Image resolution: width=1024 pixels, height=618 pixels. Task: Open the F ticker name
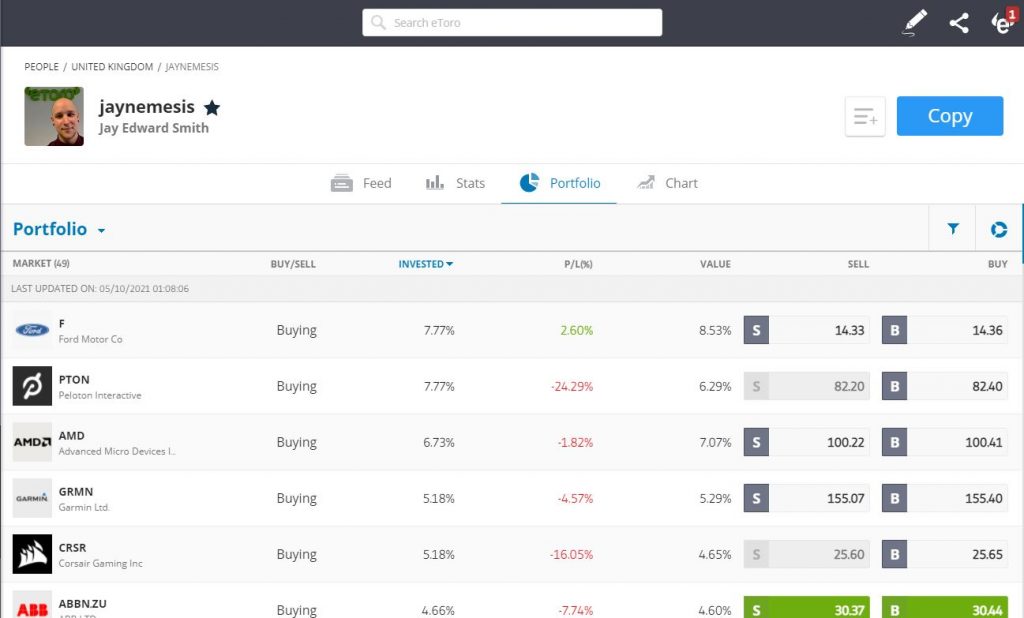coord(62,323)
